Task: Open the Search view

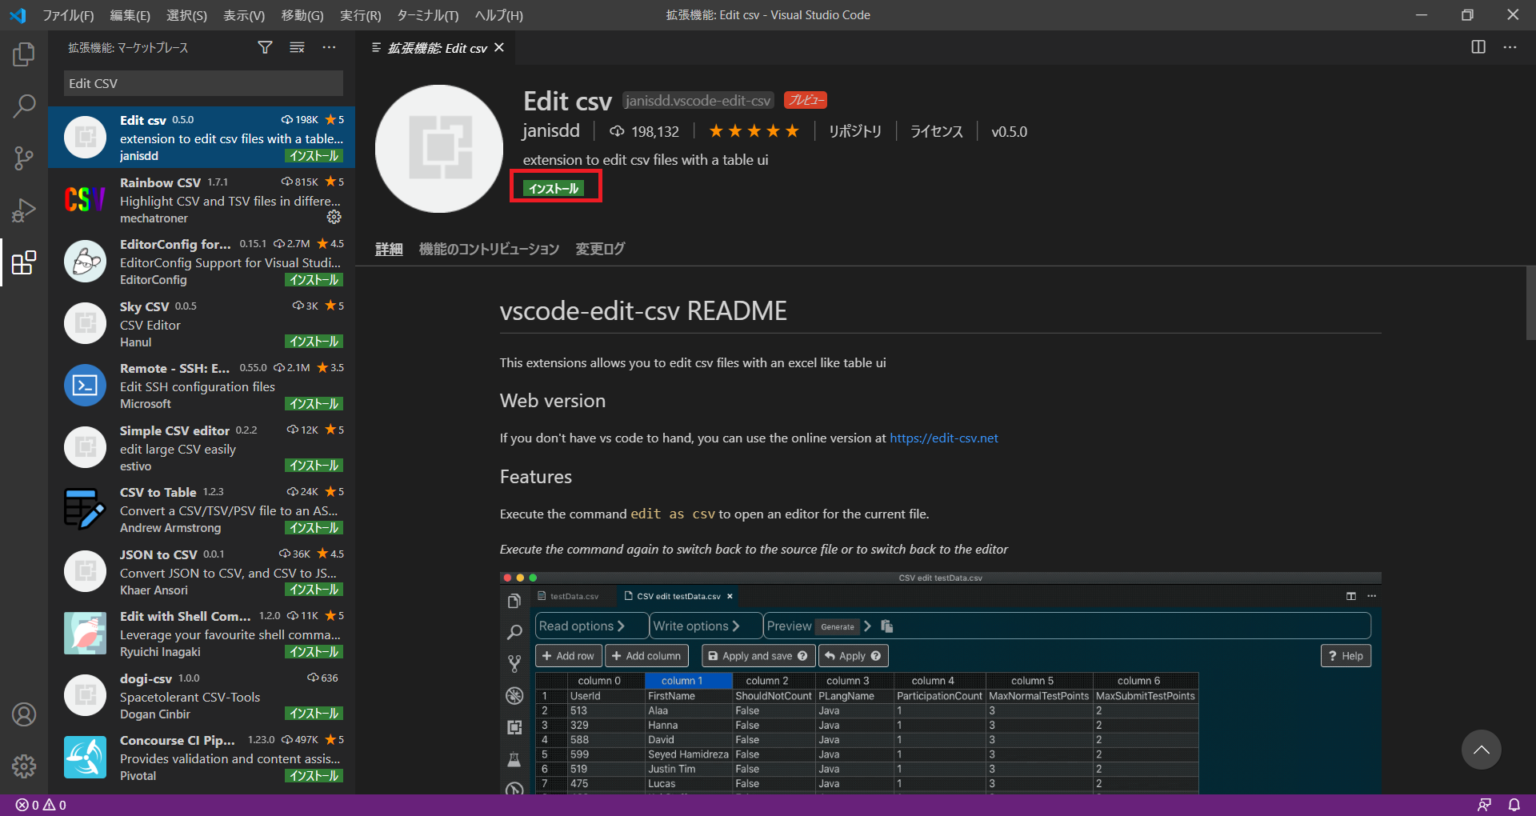Action: tap(23, 106)
